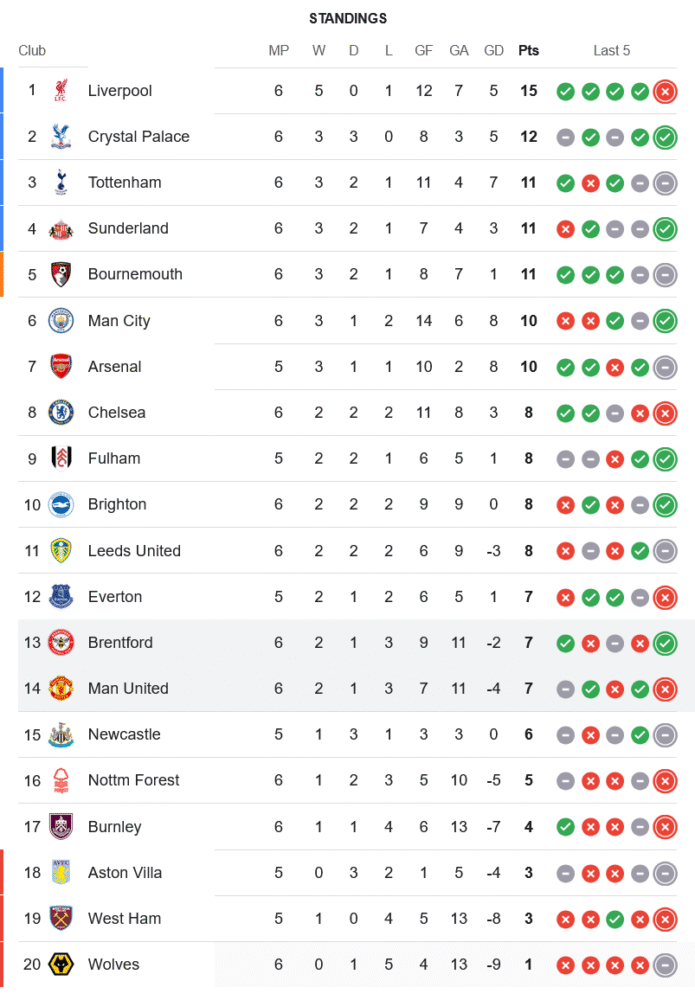Click the Tottenham crest icon

(x=61, y=183)
